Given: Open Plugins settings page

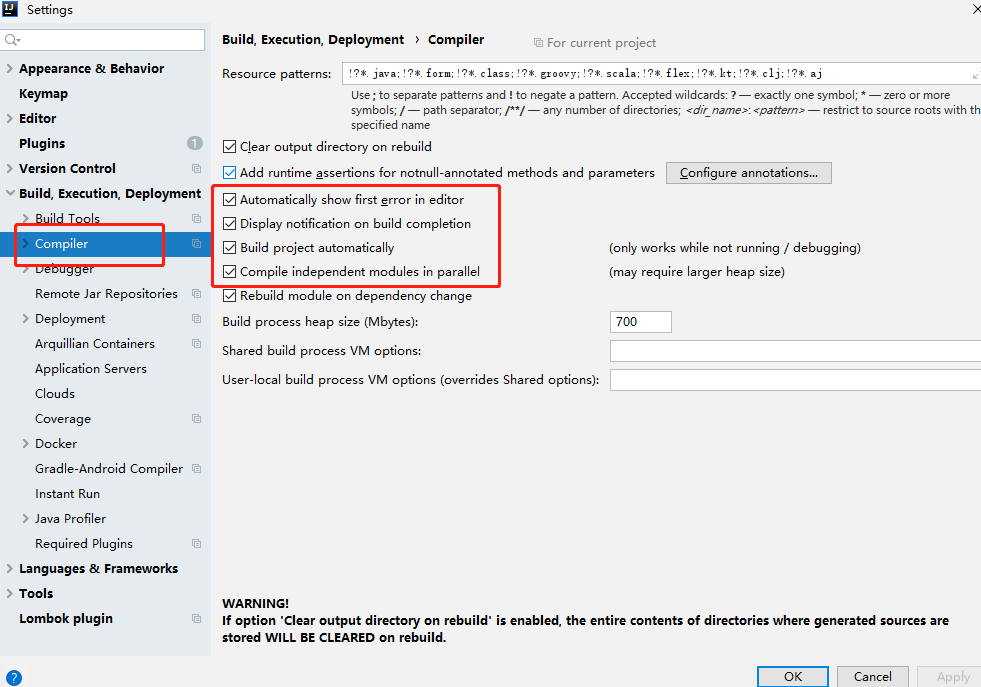Looking at the screenshot, I should pyautogui.click(x=42, y=143).
